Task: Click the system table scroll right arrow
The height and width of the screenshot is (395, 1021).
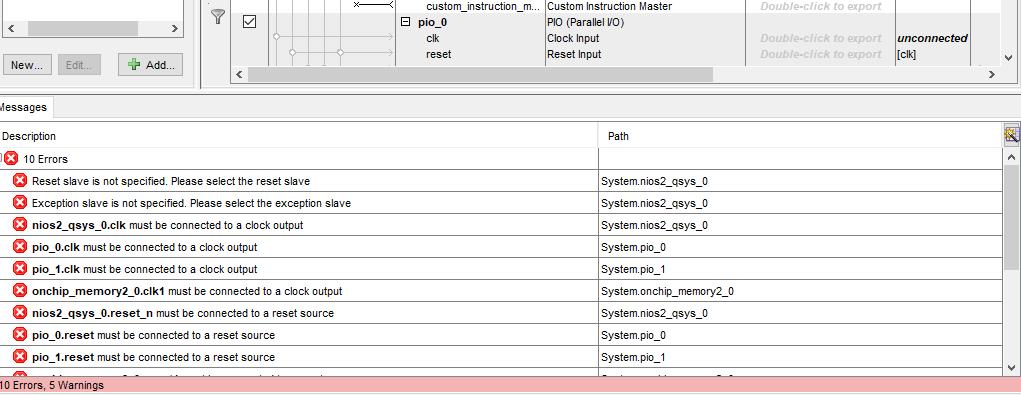Action: point(992,75)
